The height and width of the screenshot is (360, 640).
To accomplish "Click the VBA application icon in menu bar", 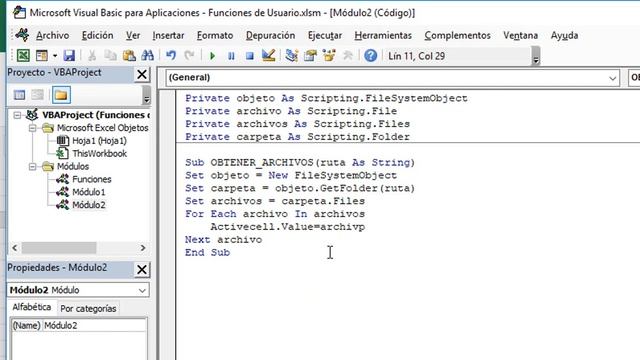I will 22,35.
